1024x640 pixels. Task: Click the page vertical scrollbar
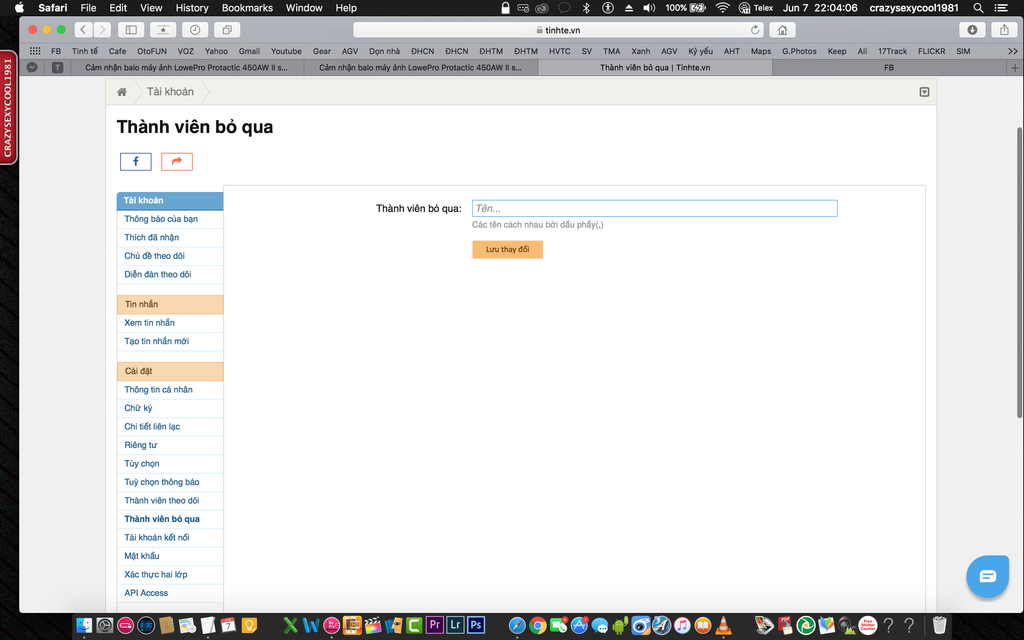click(1019, 272)
